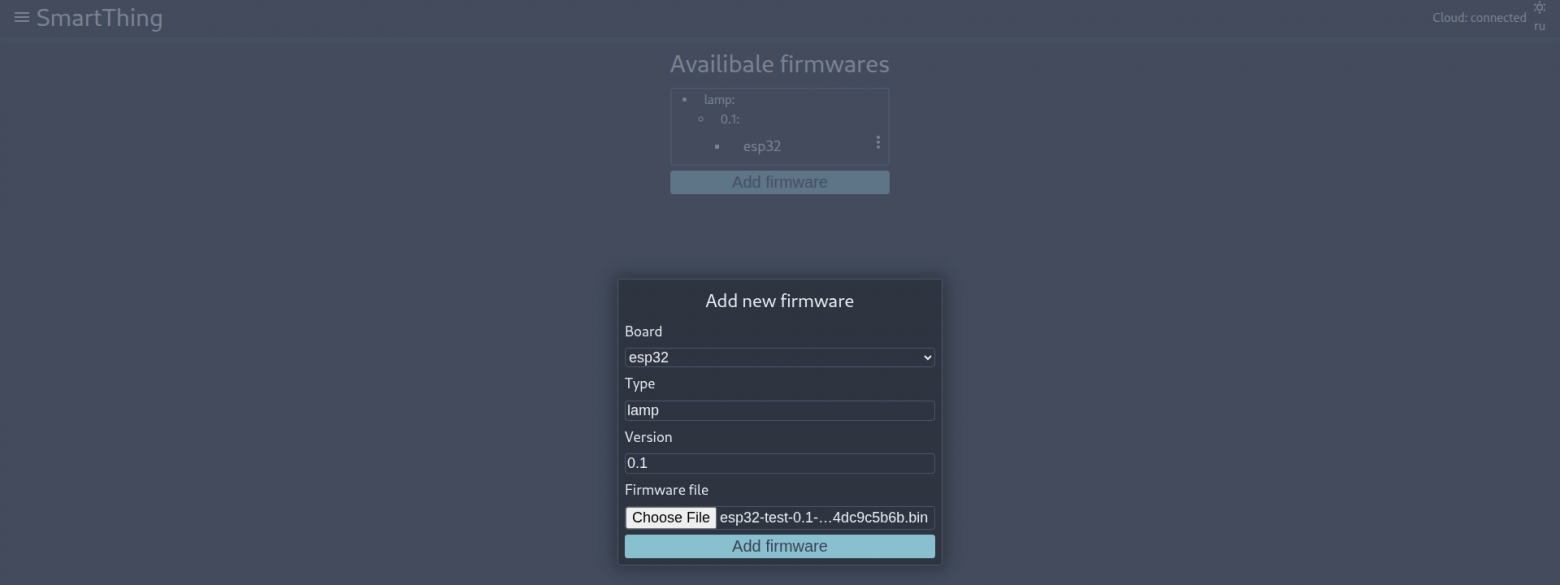Screen dimensions: 1560x585
Task: Expand the Board dropdown showing esp32
Action: coord(779,357)
